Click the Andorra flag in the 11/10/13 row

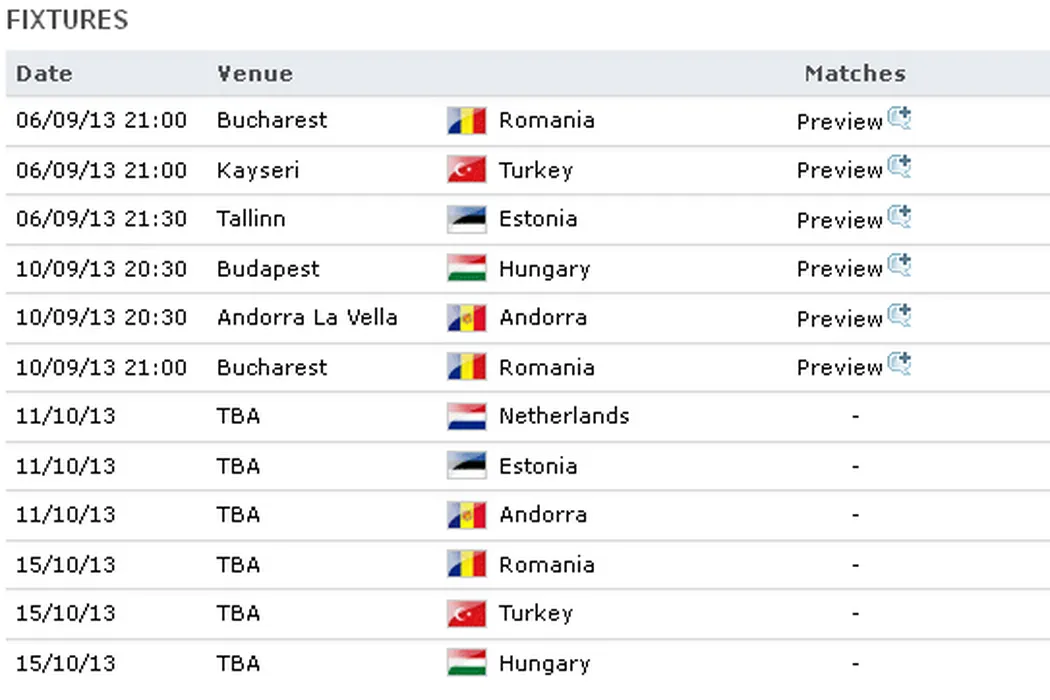point(466,515)
